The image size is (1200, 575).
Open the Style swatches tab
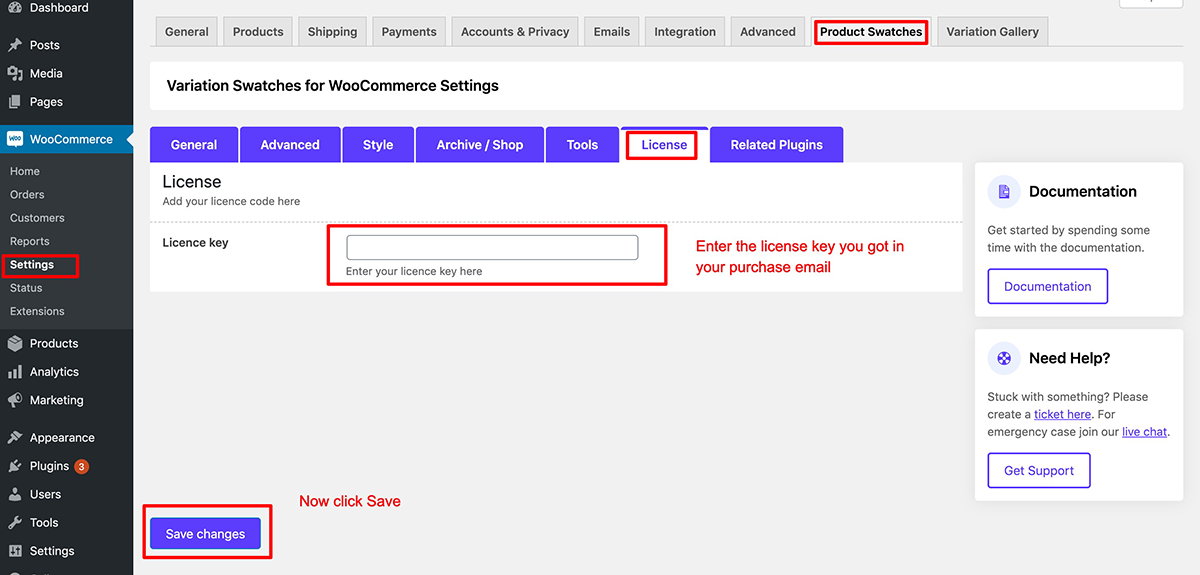click(x=378, y=144)
